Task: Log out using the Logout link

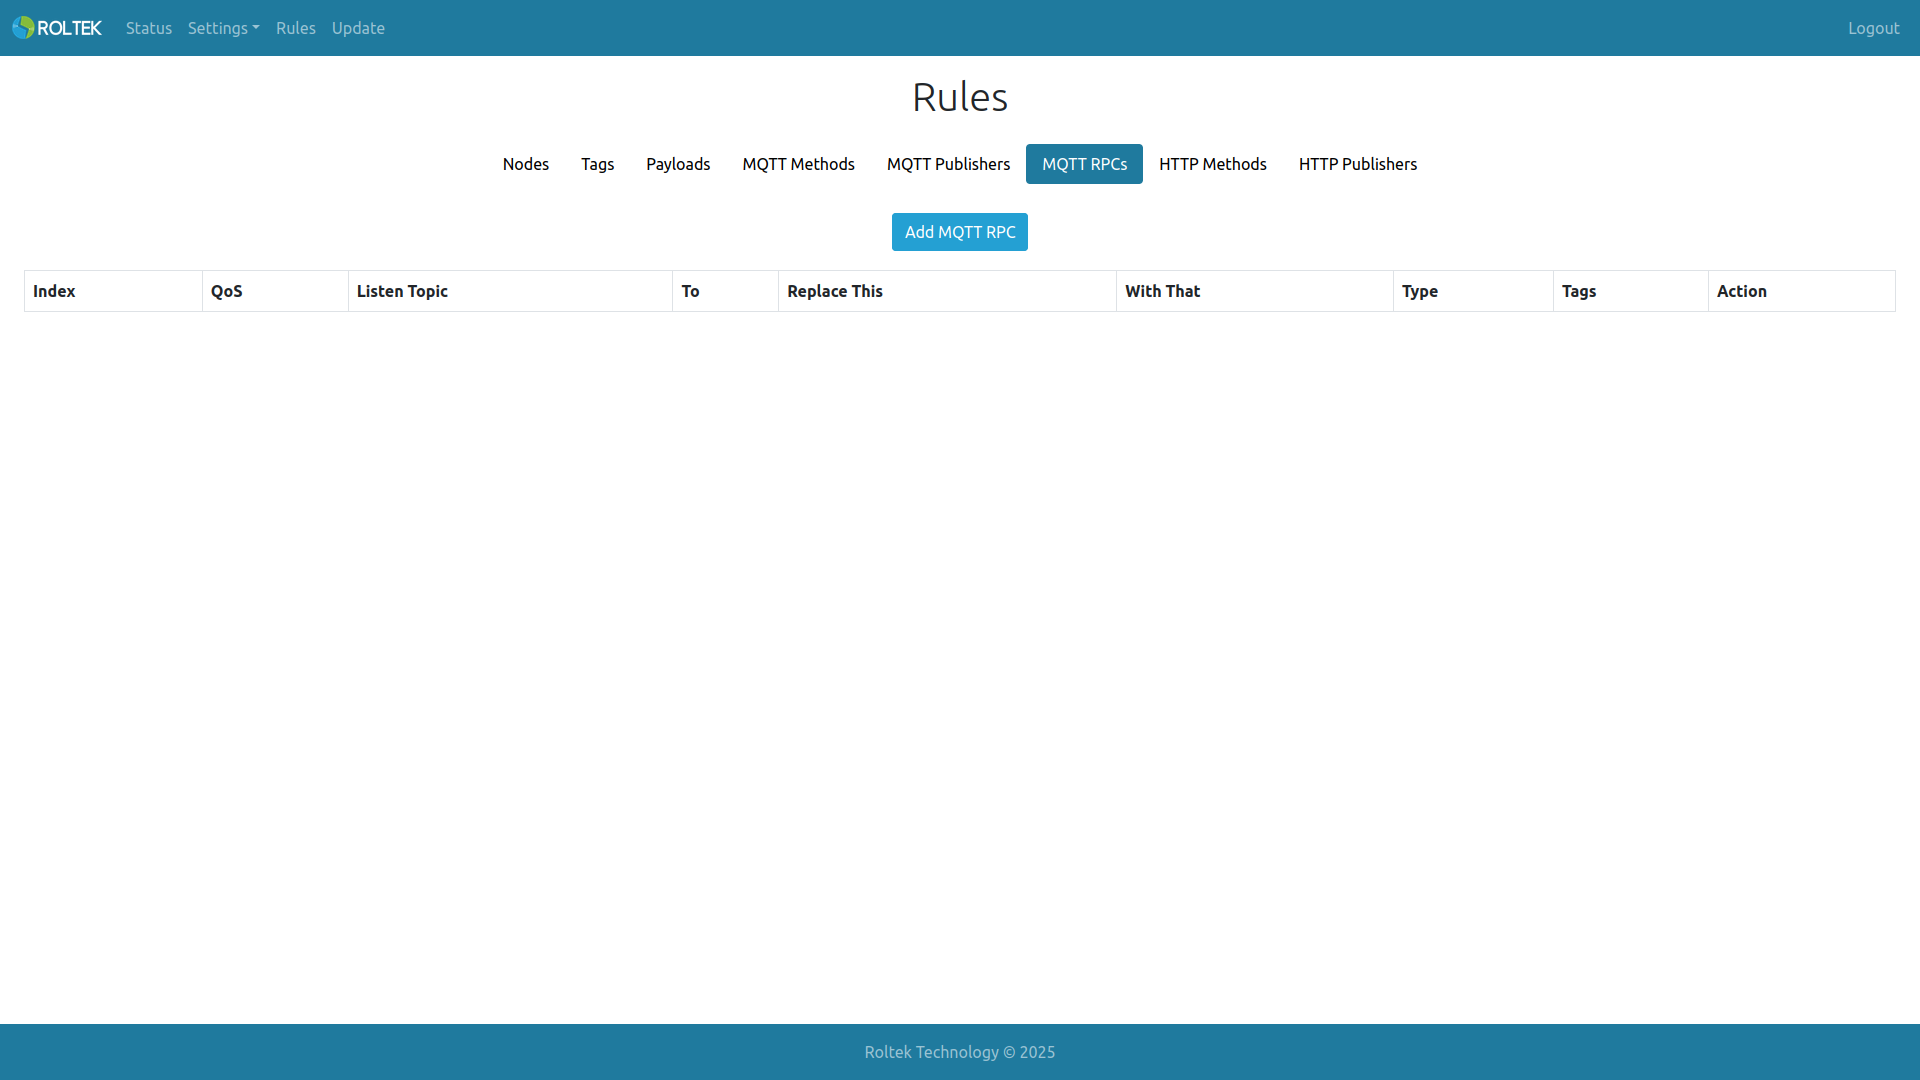Action: (1873, 28)
